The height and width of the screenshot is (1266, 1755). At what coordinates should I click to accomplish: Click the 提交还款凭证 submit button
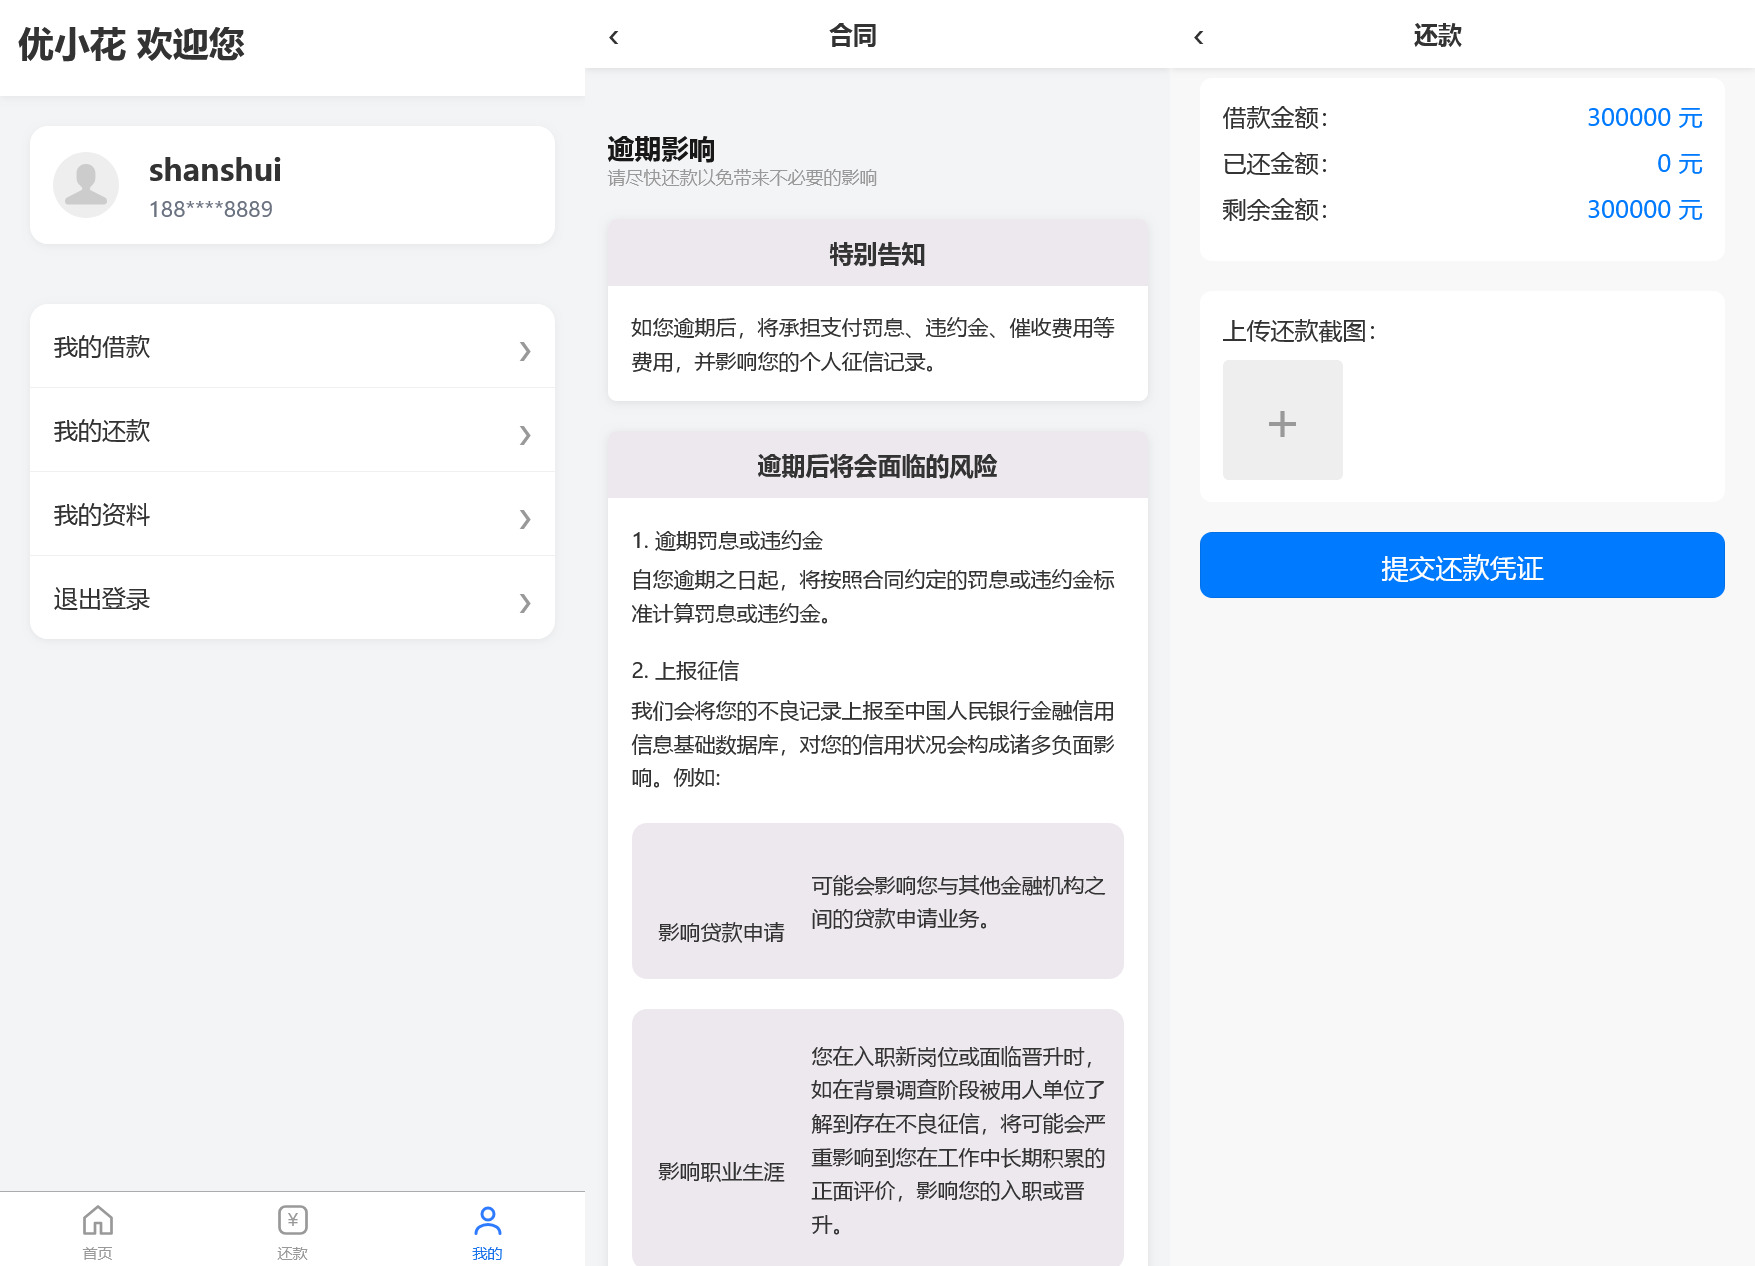pyautogui.click(x=1461, y=565)
